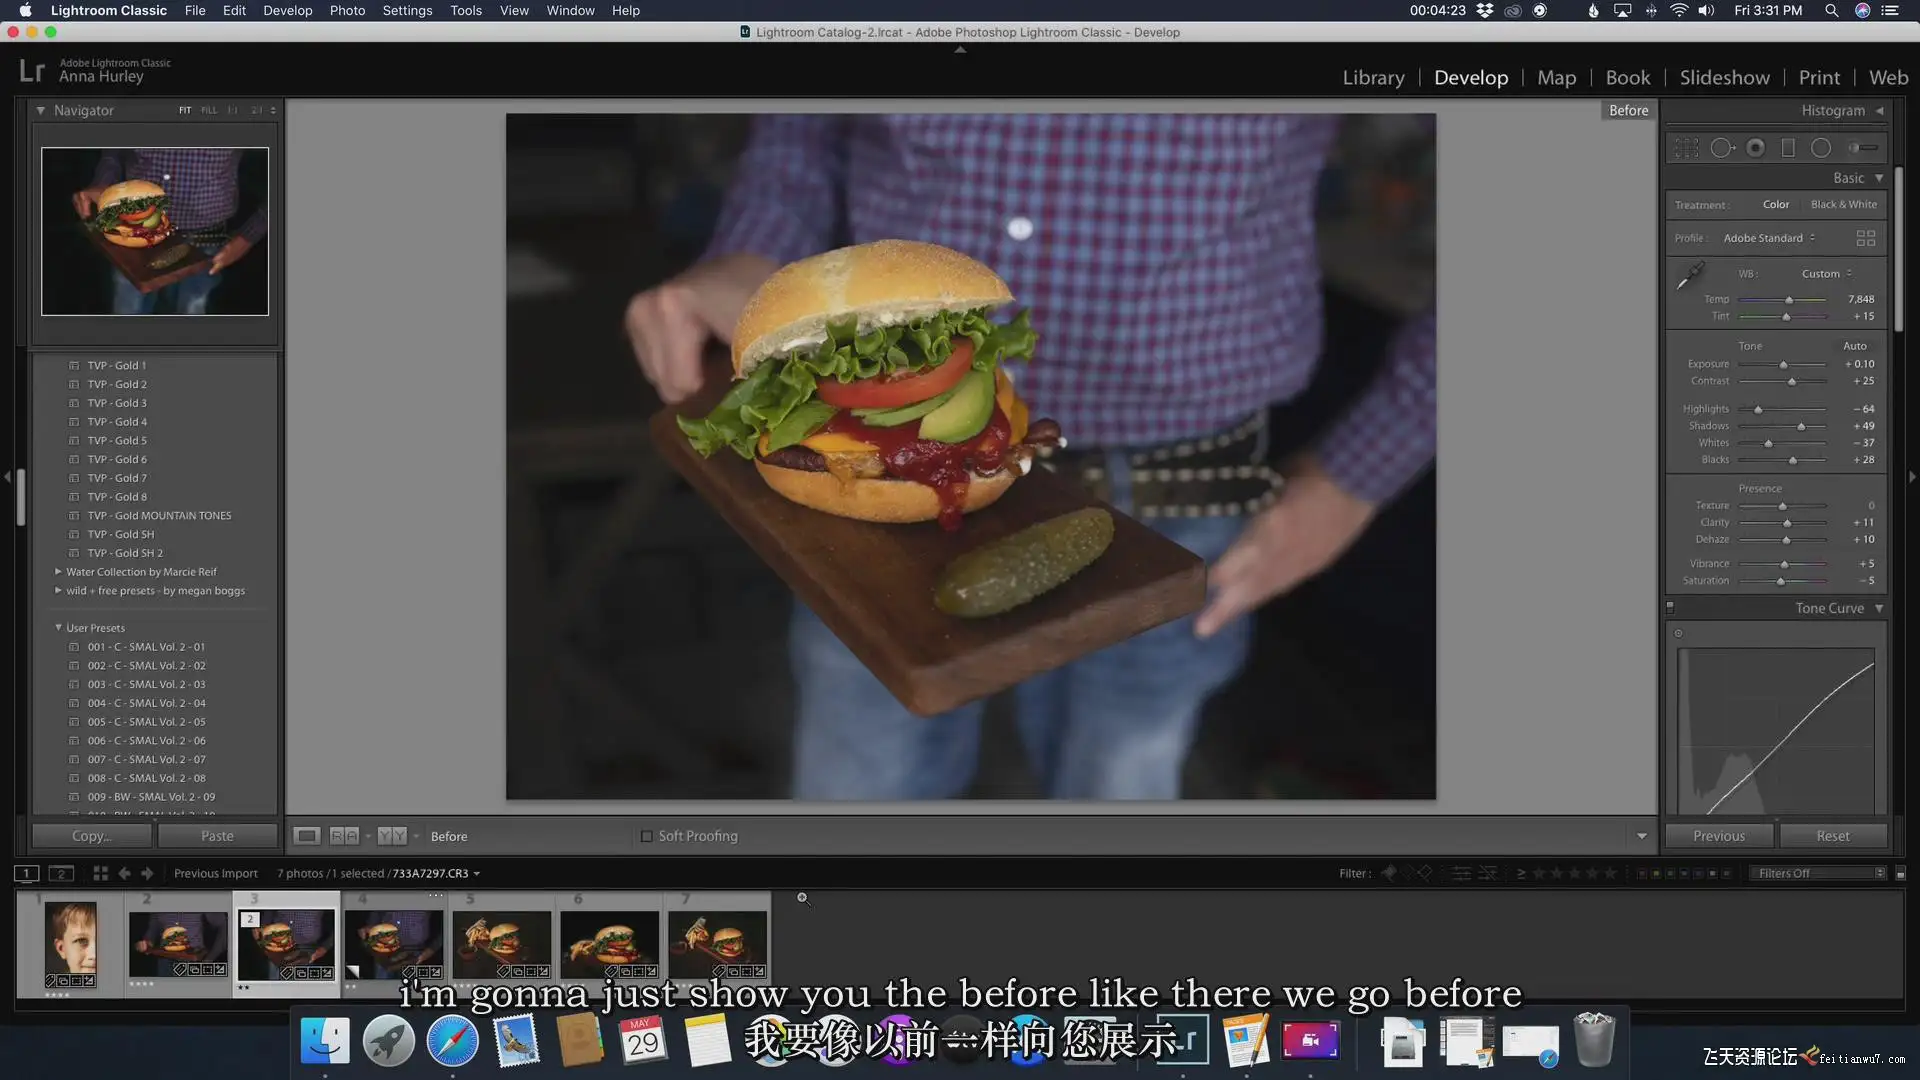Image resolution: width=1920 pixels, height=1080 pixels.
Task: Pick the White Balance eyedropper tool
Action: click(1689, 276)
